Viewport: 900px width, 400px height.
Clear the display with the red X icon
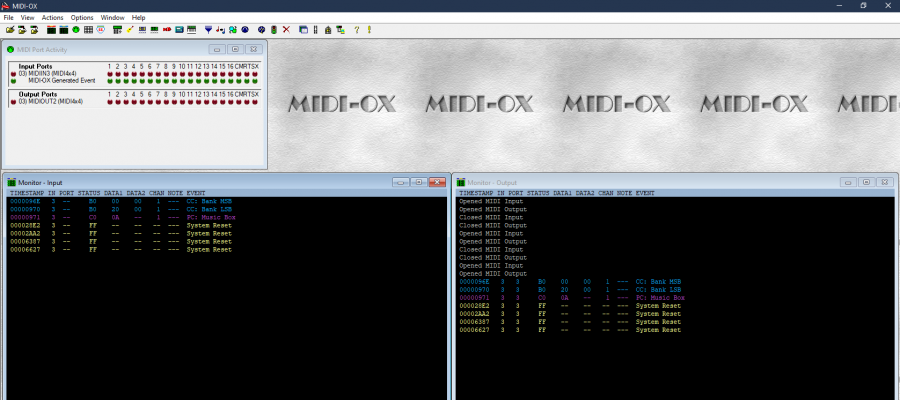coord(286,29)
